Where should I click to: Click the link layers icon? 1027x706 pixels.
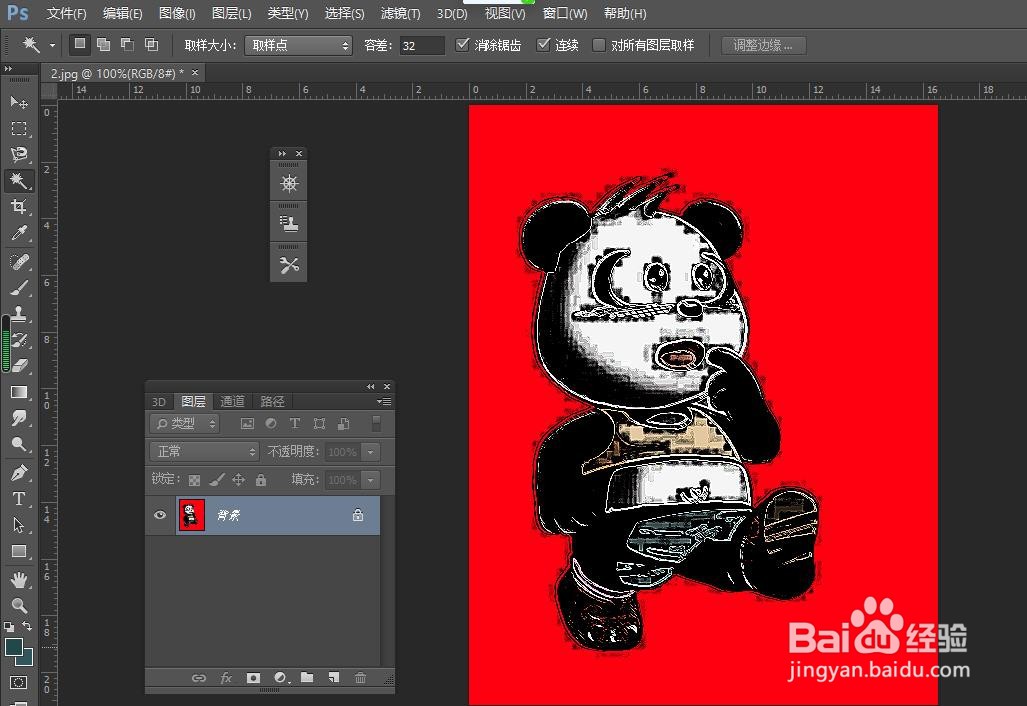[198, 678]
